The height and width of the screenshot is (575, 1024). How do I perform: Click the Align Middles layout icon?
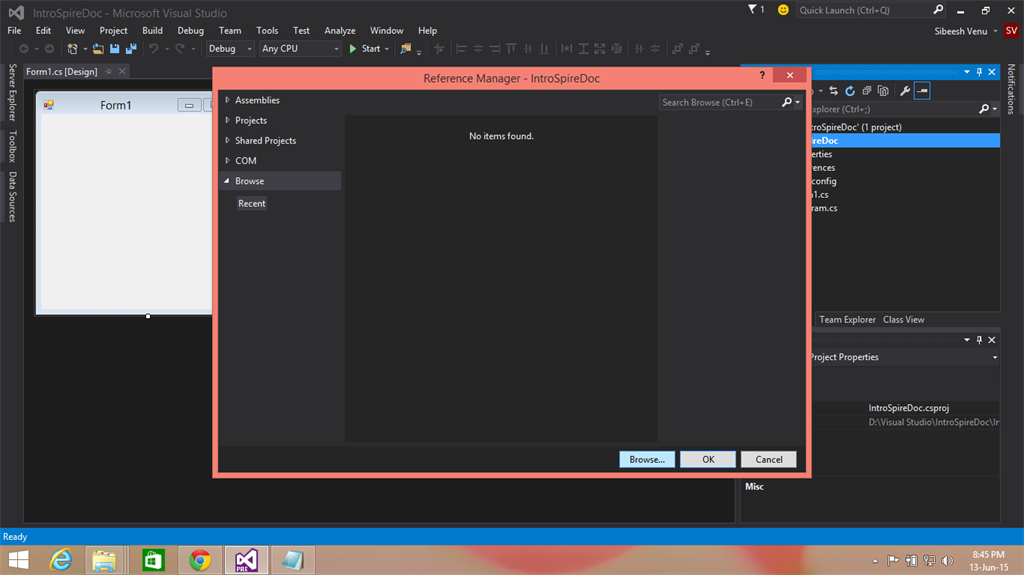pos(528,48)
